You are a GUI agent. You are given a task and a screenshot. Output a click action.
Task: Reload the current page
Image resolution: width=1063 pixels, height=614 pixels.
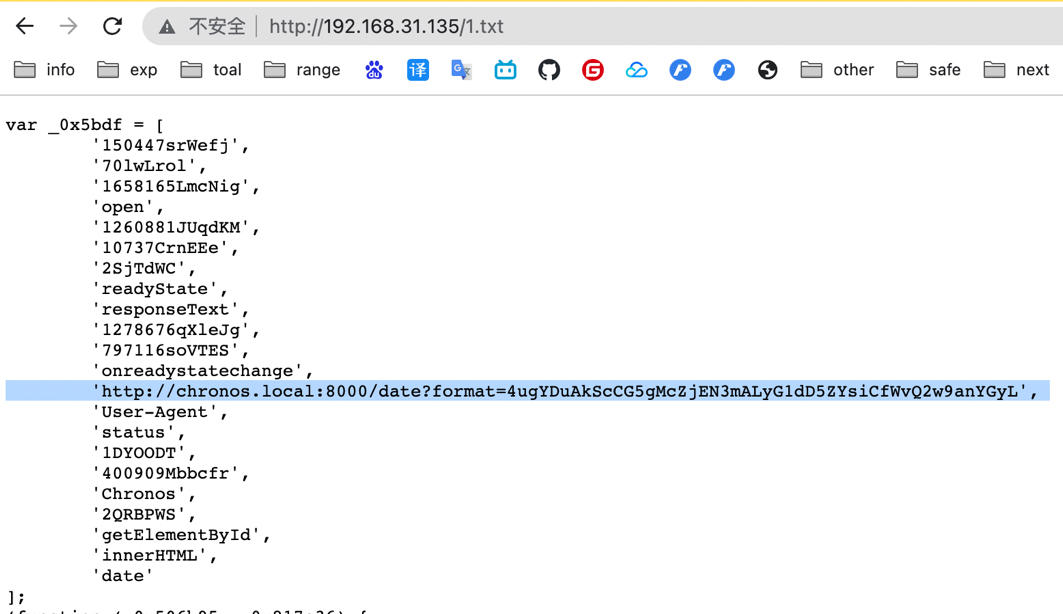click(112, 26)
